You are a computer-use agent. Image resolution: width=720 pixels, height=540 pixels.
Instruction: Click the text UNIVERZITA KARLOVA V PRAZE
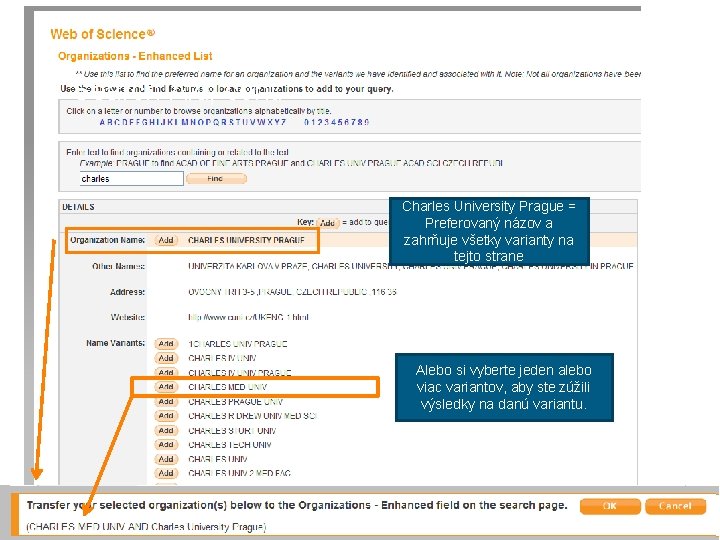248,266
